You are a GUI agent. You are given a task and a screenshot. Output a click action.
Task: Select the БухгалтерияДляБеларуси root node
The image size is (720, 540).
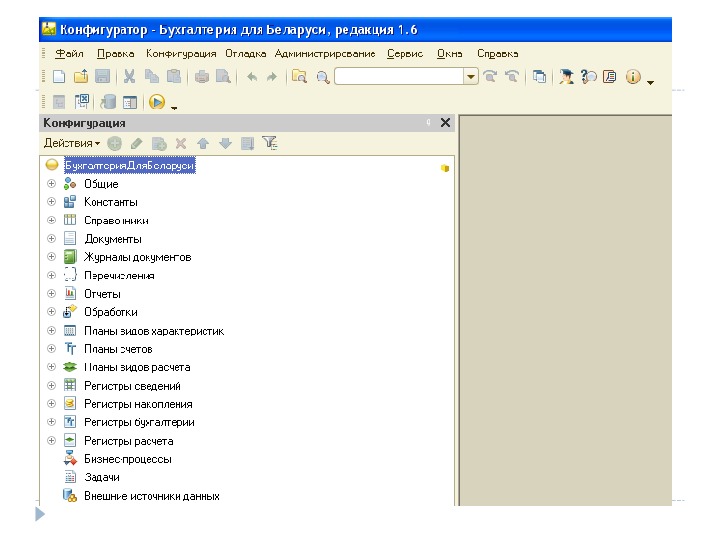pyautogui.click(x=130, y=165)
